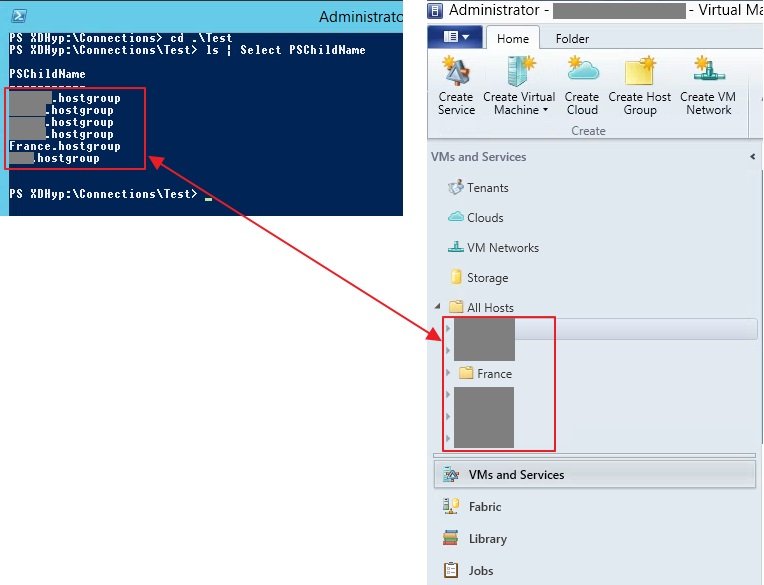764x585 pixels.
Task: Click the VM Networks icon
Action: (x=456, y=247)
